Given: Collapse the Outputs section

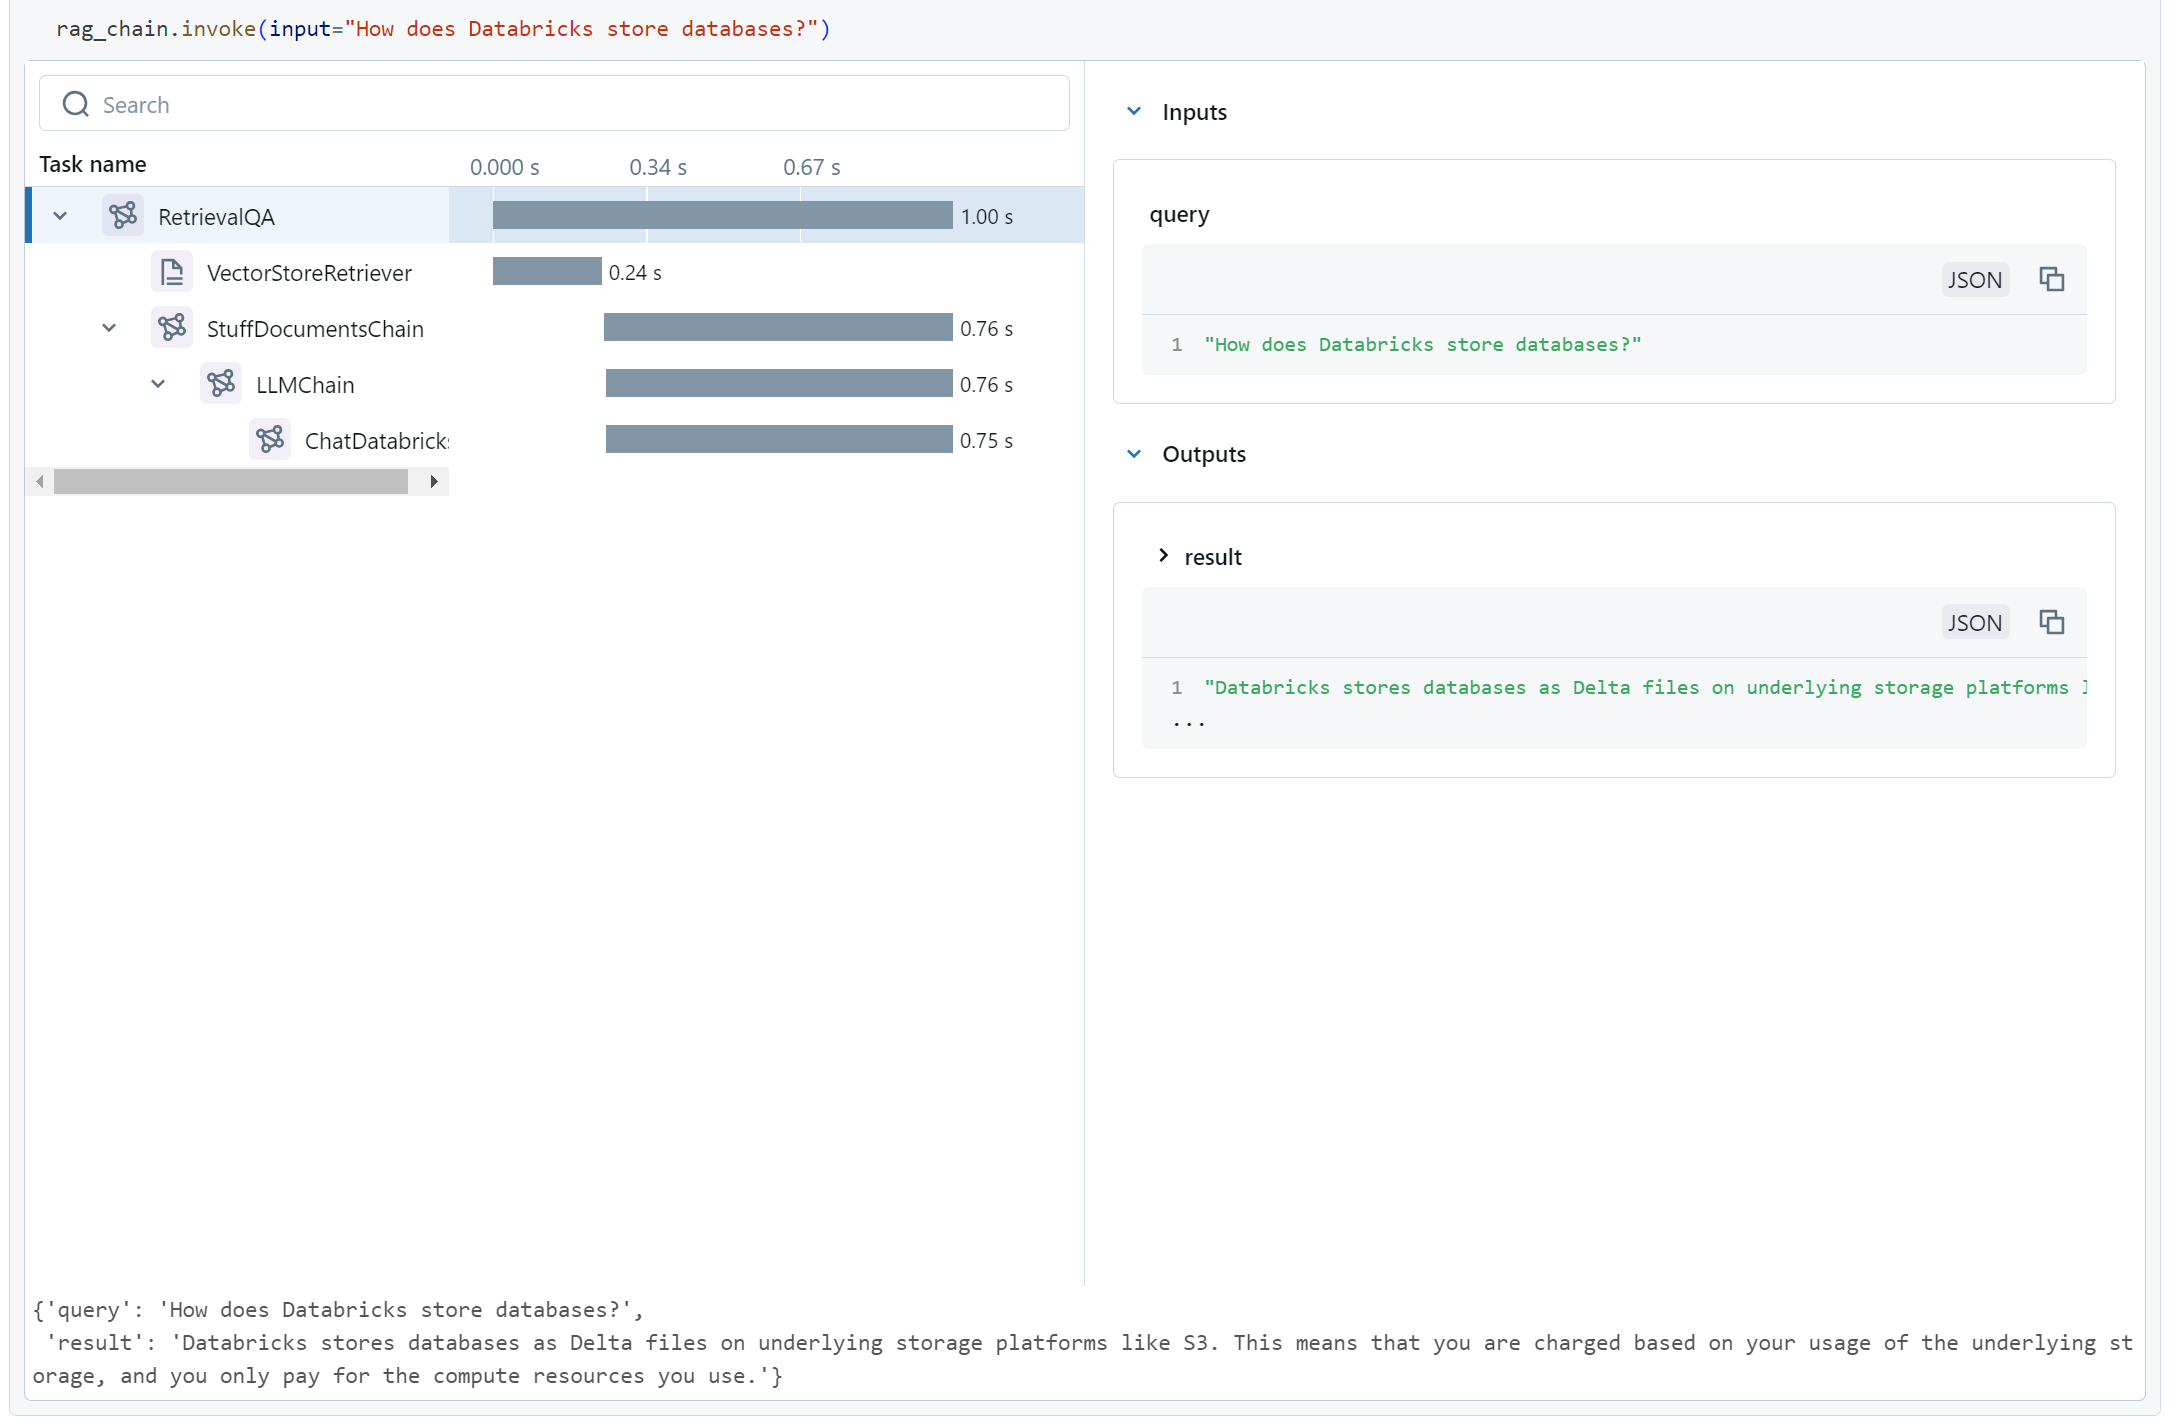Looking at the screenshot, I should tap(1134, 454).
